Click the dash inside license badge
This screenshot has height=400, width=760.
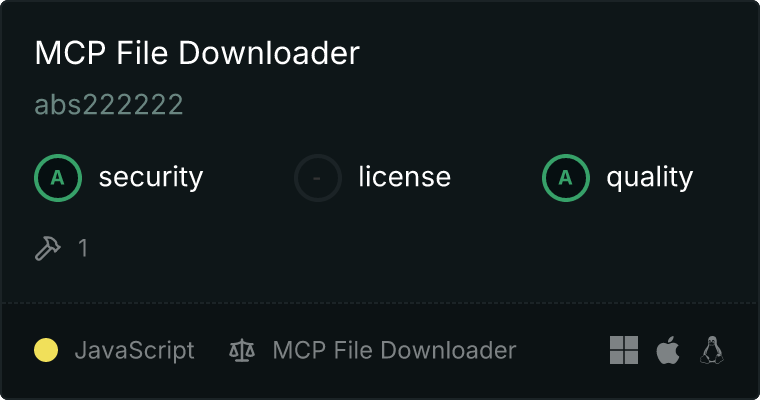317,178
